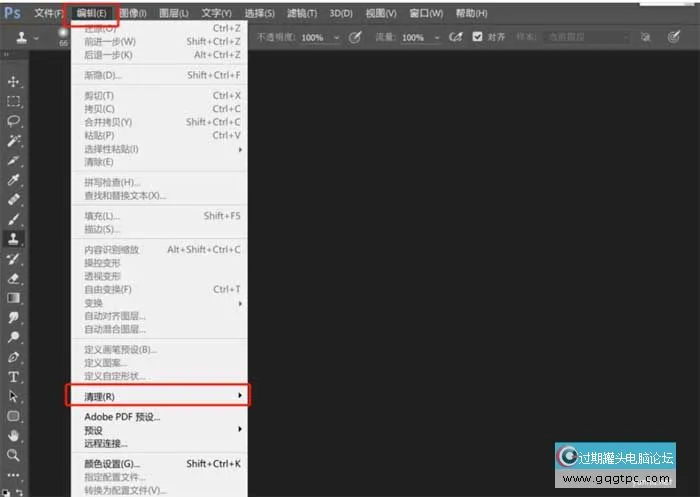Choose Adobe PDF 预设... from Edit menu

tap(121, 416)
